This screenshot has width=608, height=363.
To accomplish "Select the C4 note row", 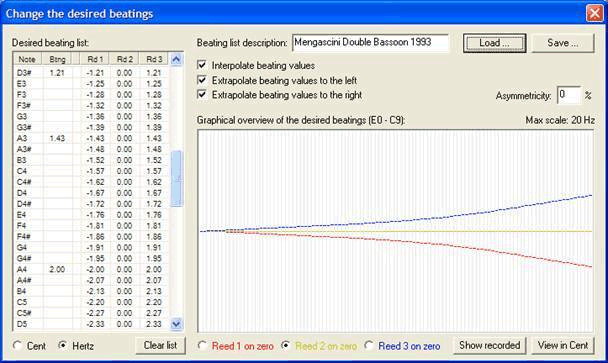I will (x=91, y=171).
